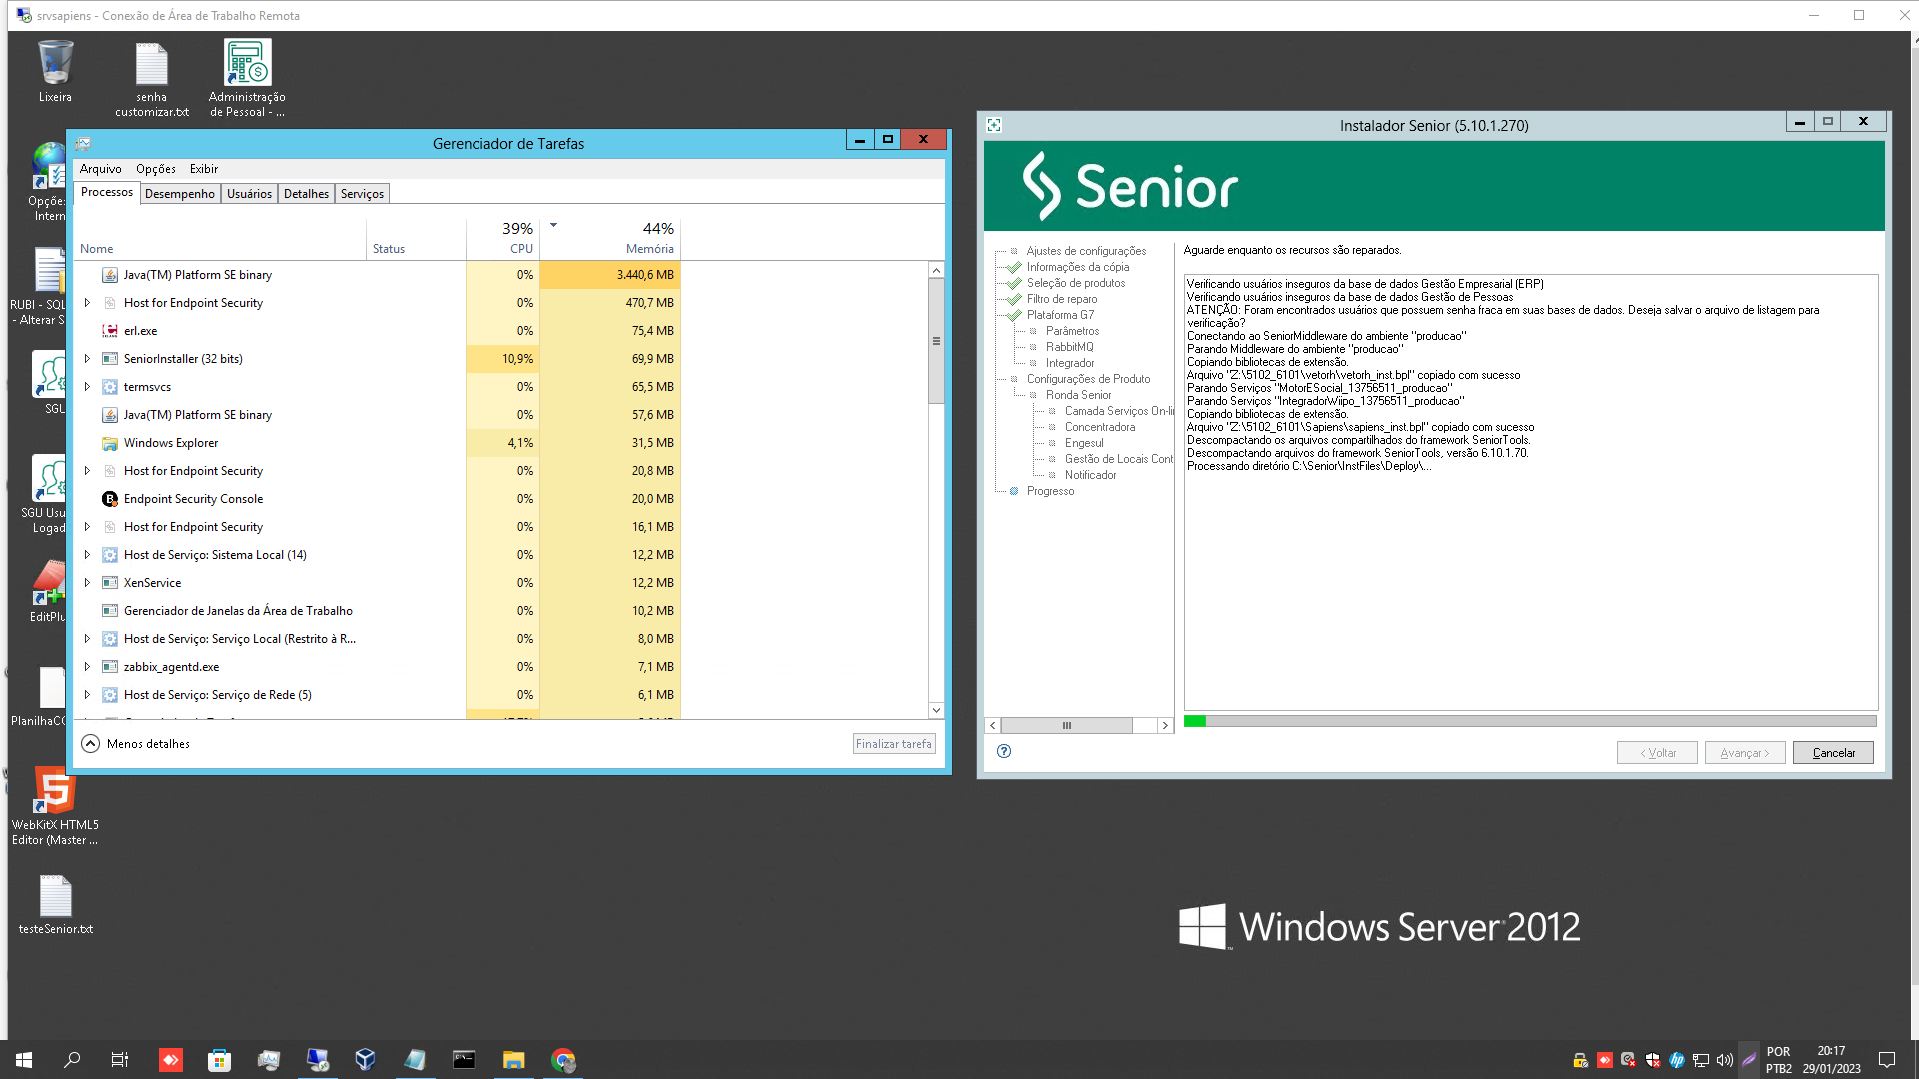
Task: Expand the SeniorInstaller (32 bits) process group
Action: click(x=87, y=358)
